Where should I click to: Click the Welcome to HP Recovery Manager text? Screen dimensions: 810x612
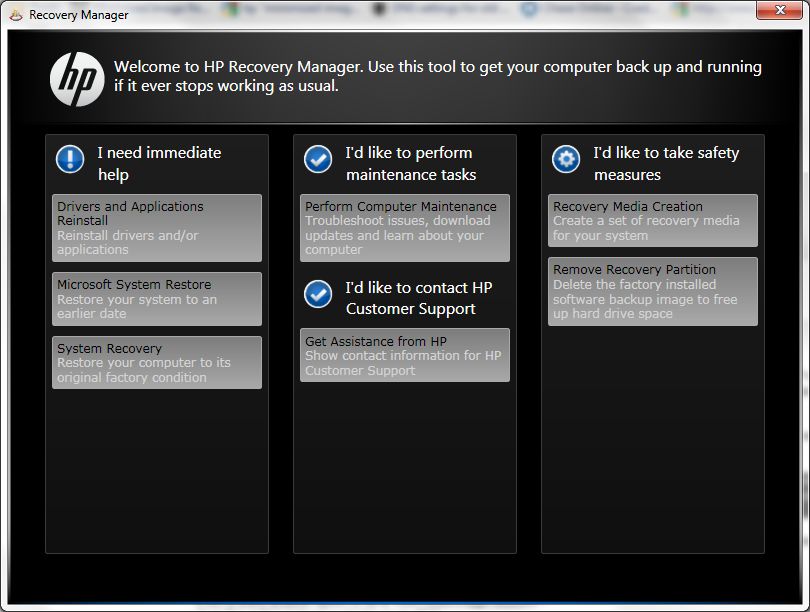click(x=438, y=76)
